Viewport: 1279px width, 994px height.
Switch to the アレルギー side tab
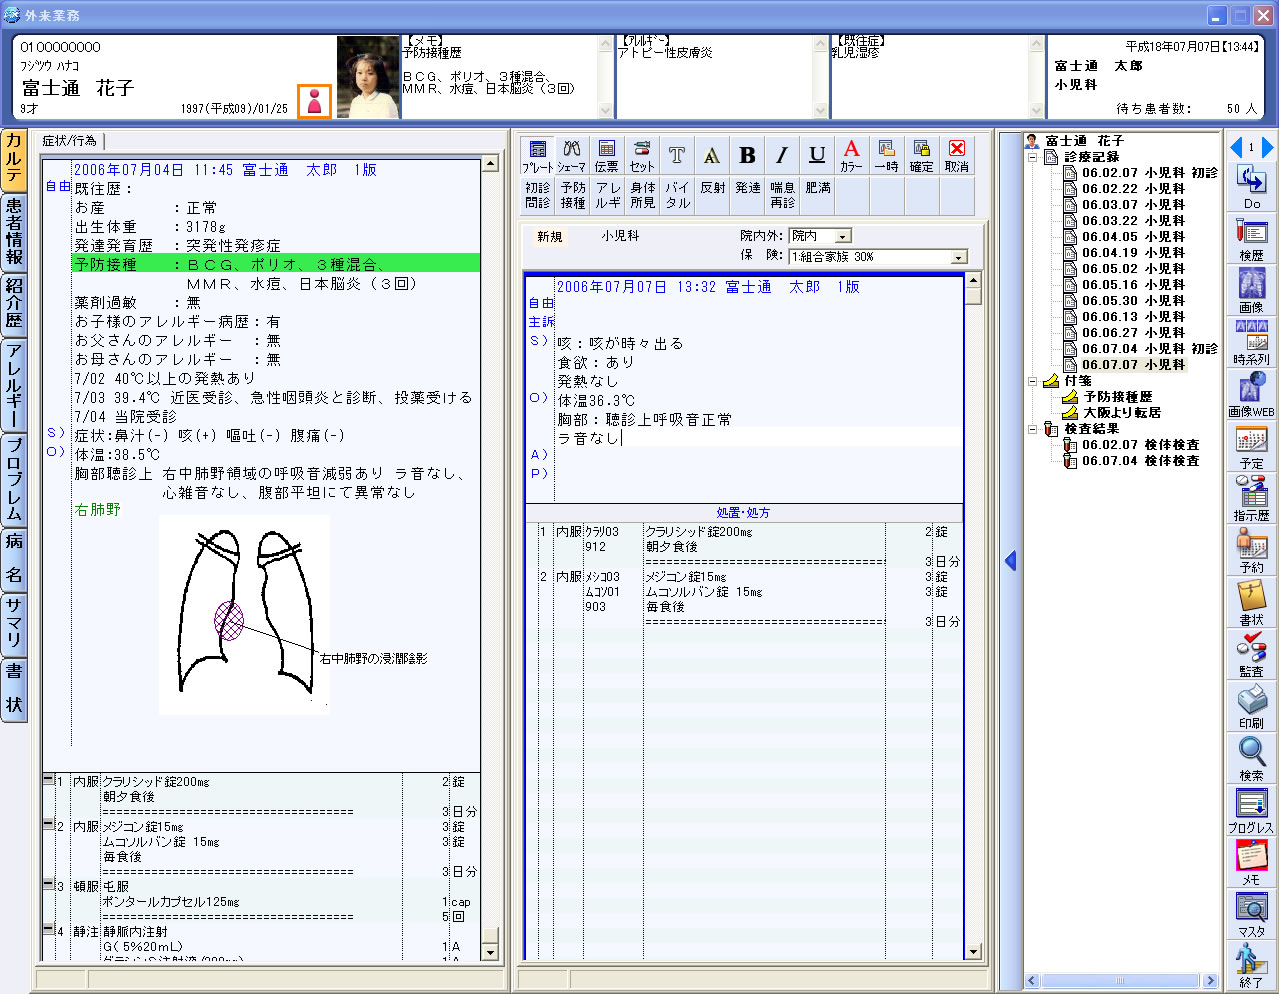(14, 385)
